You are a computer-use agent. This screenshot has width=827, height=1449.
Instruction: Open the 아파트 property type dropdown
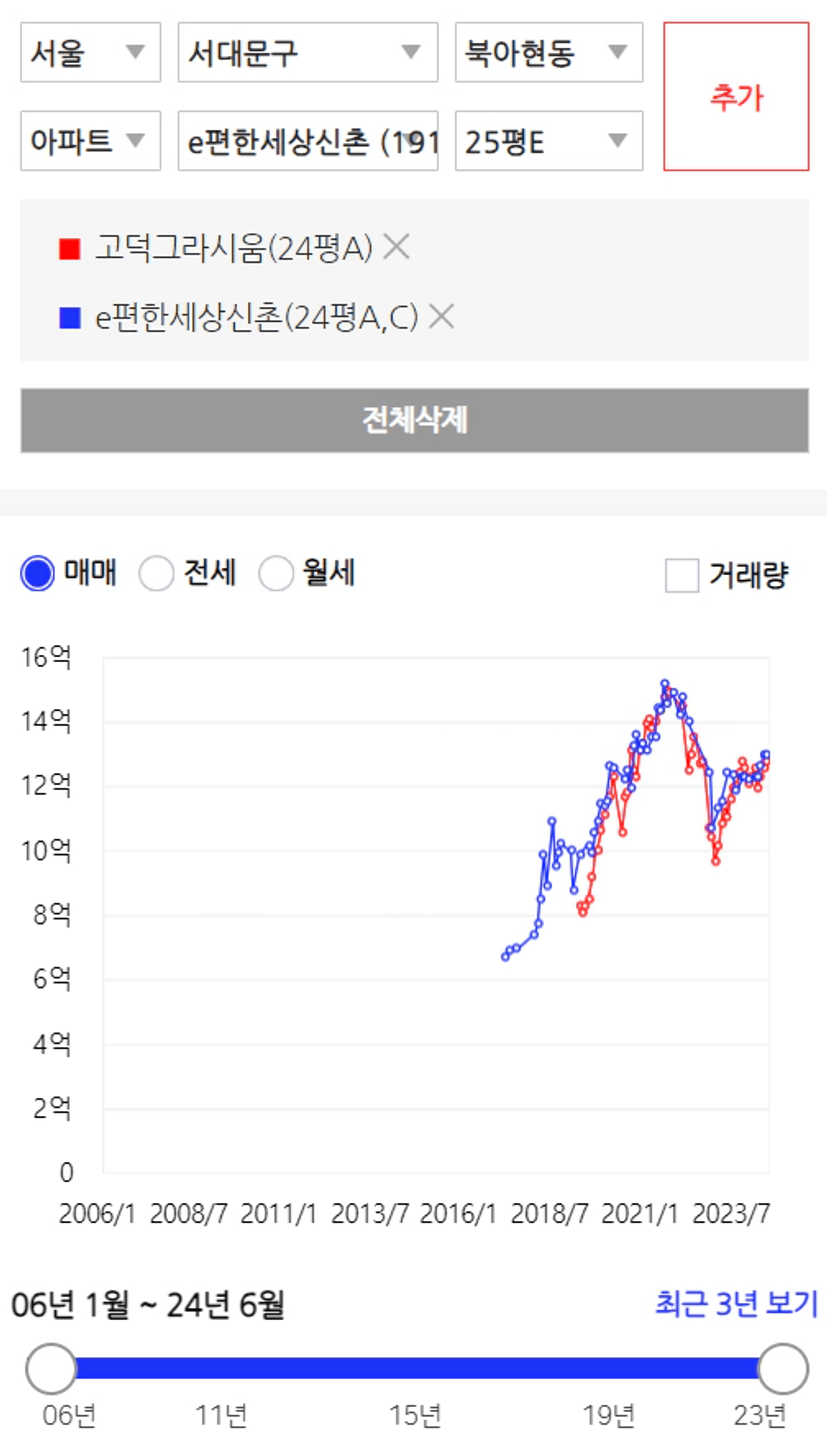[x=90, y=141]
